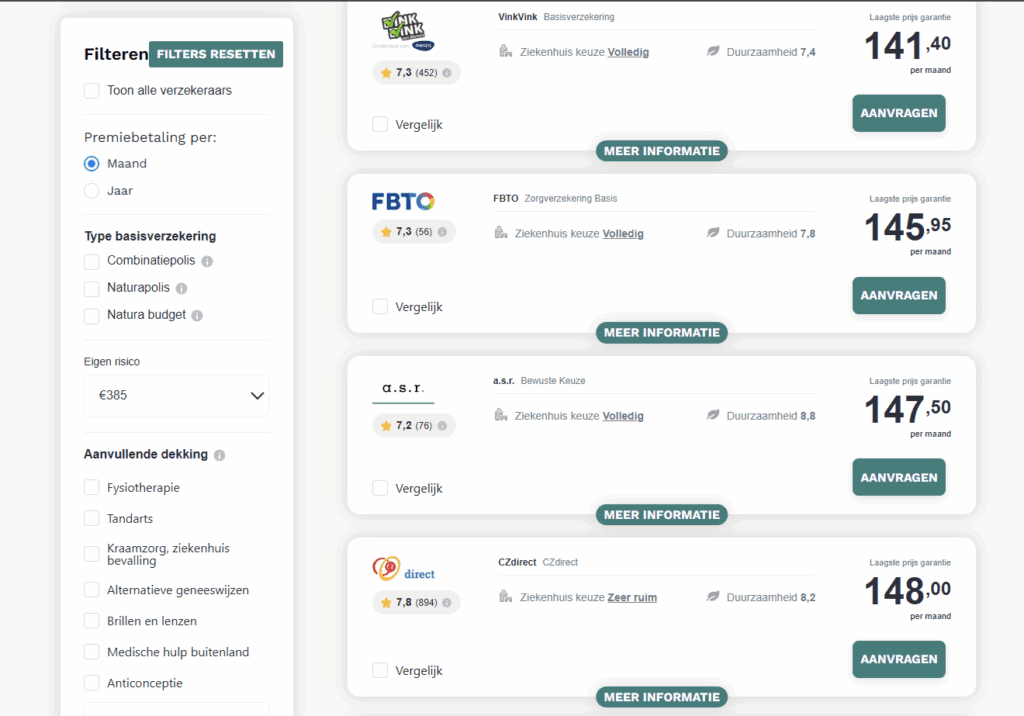Click info icon beside Naturapolis
The height and width of the screenshot is (716, 1024).
pos(181,288)
